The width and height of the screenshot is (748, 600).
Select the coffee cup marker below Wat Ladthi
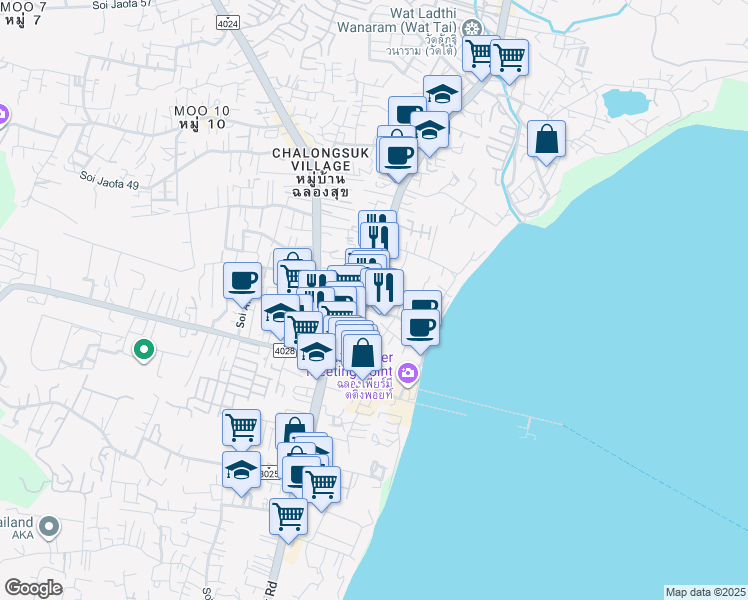(399, 156)
